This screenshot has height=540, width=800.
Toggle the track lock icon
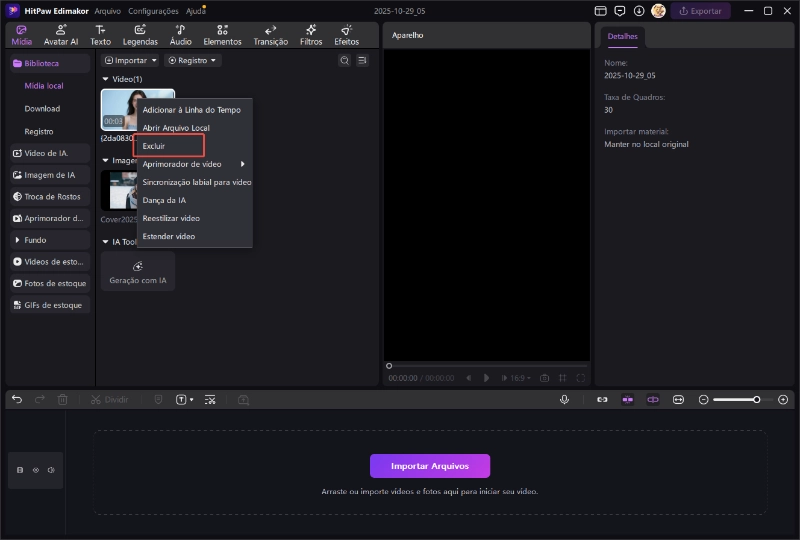[x=21, y=470]
